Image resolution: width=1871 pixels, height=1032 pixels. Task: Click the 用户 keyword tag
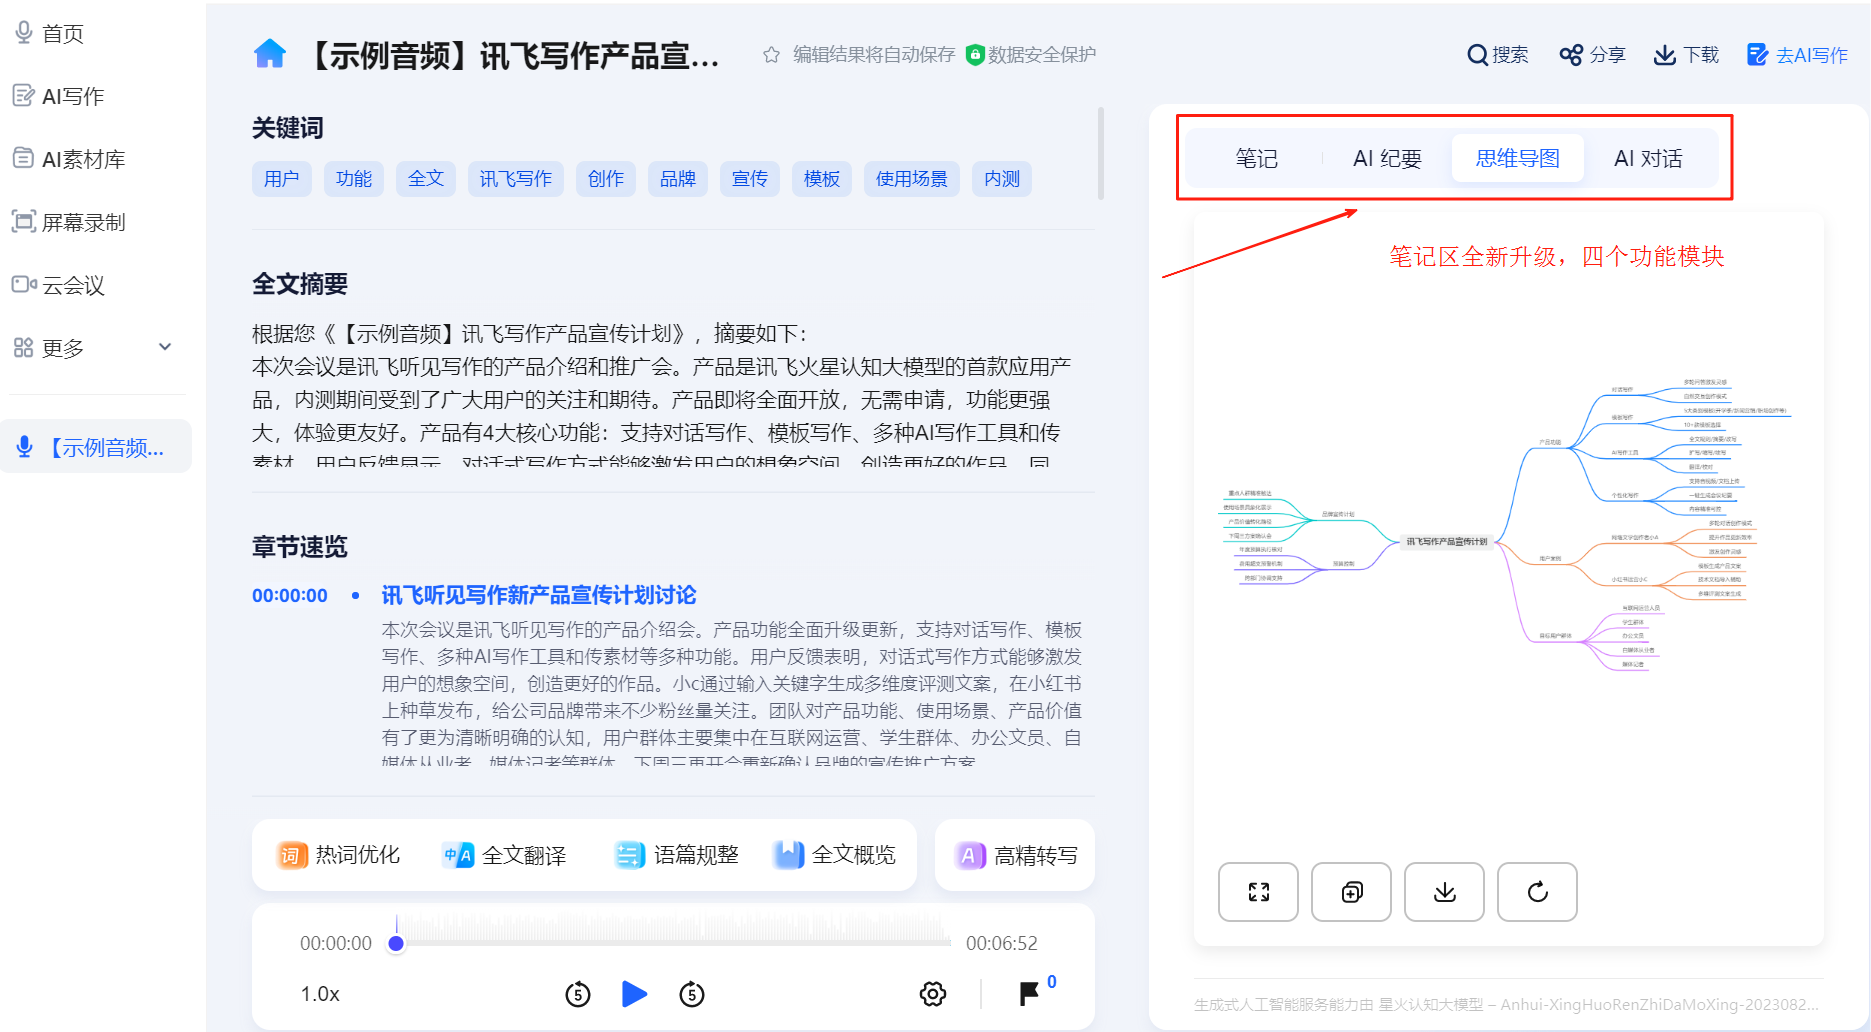click(x=282, y=179)
